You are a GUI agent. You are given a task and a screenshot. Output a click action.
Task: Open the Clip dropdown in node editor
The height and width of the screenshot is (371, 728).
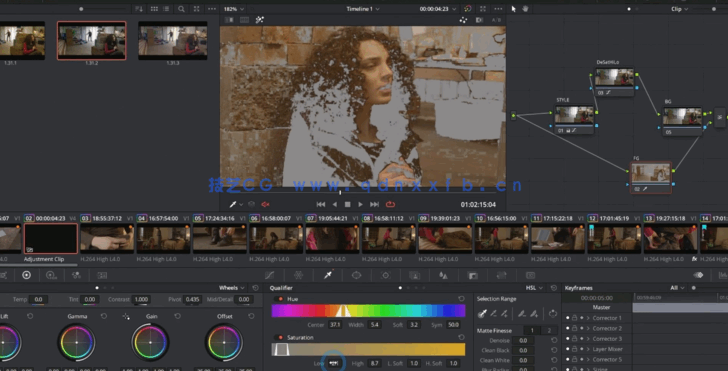pyautogui.click(x=679, y=9)
